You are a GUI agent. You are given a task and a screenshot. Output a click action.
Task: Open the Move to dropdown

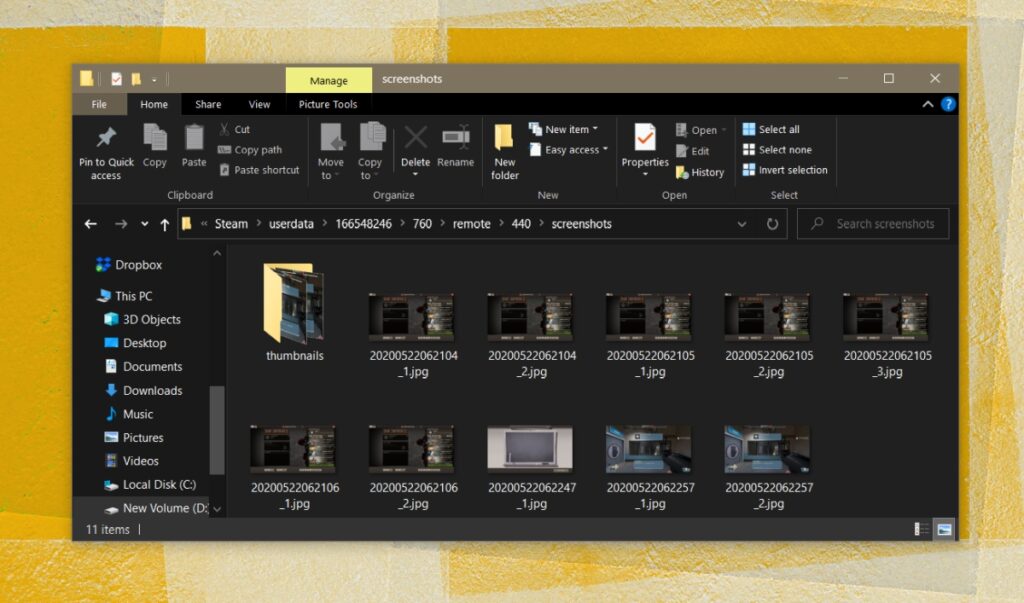[331, 150]
